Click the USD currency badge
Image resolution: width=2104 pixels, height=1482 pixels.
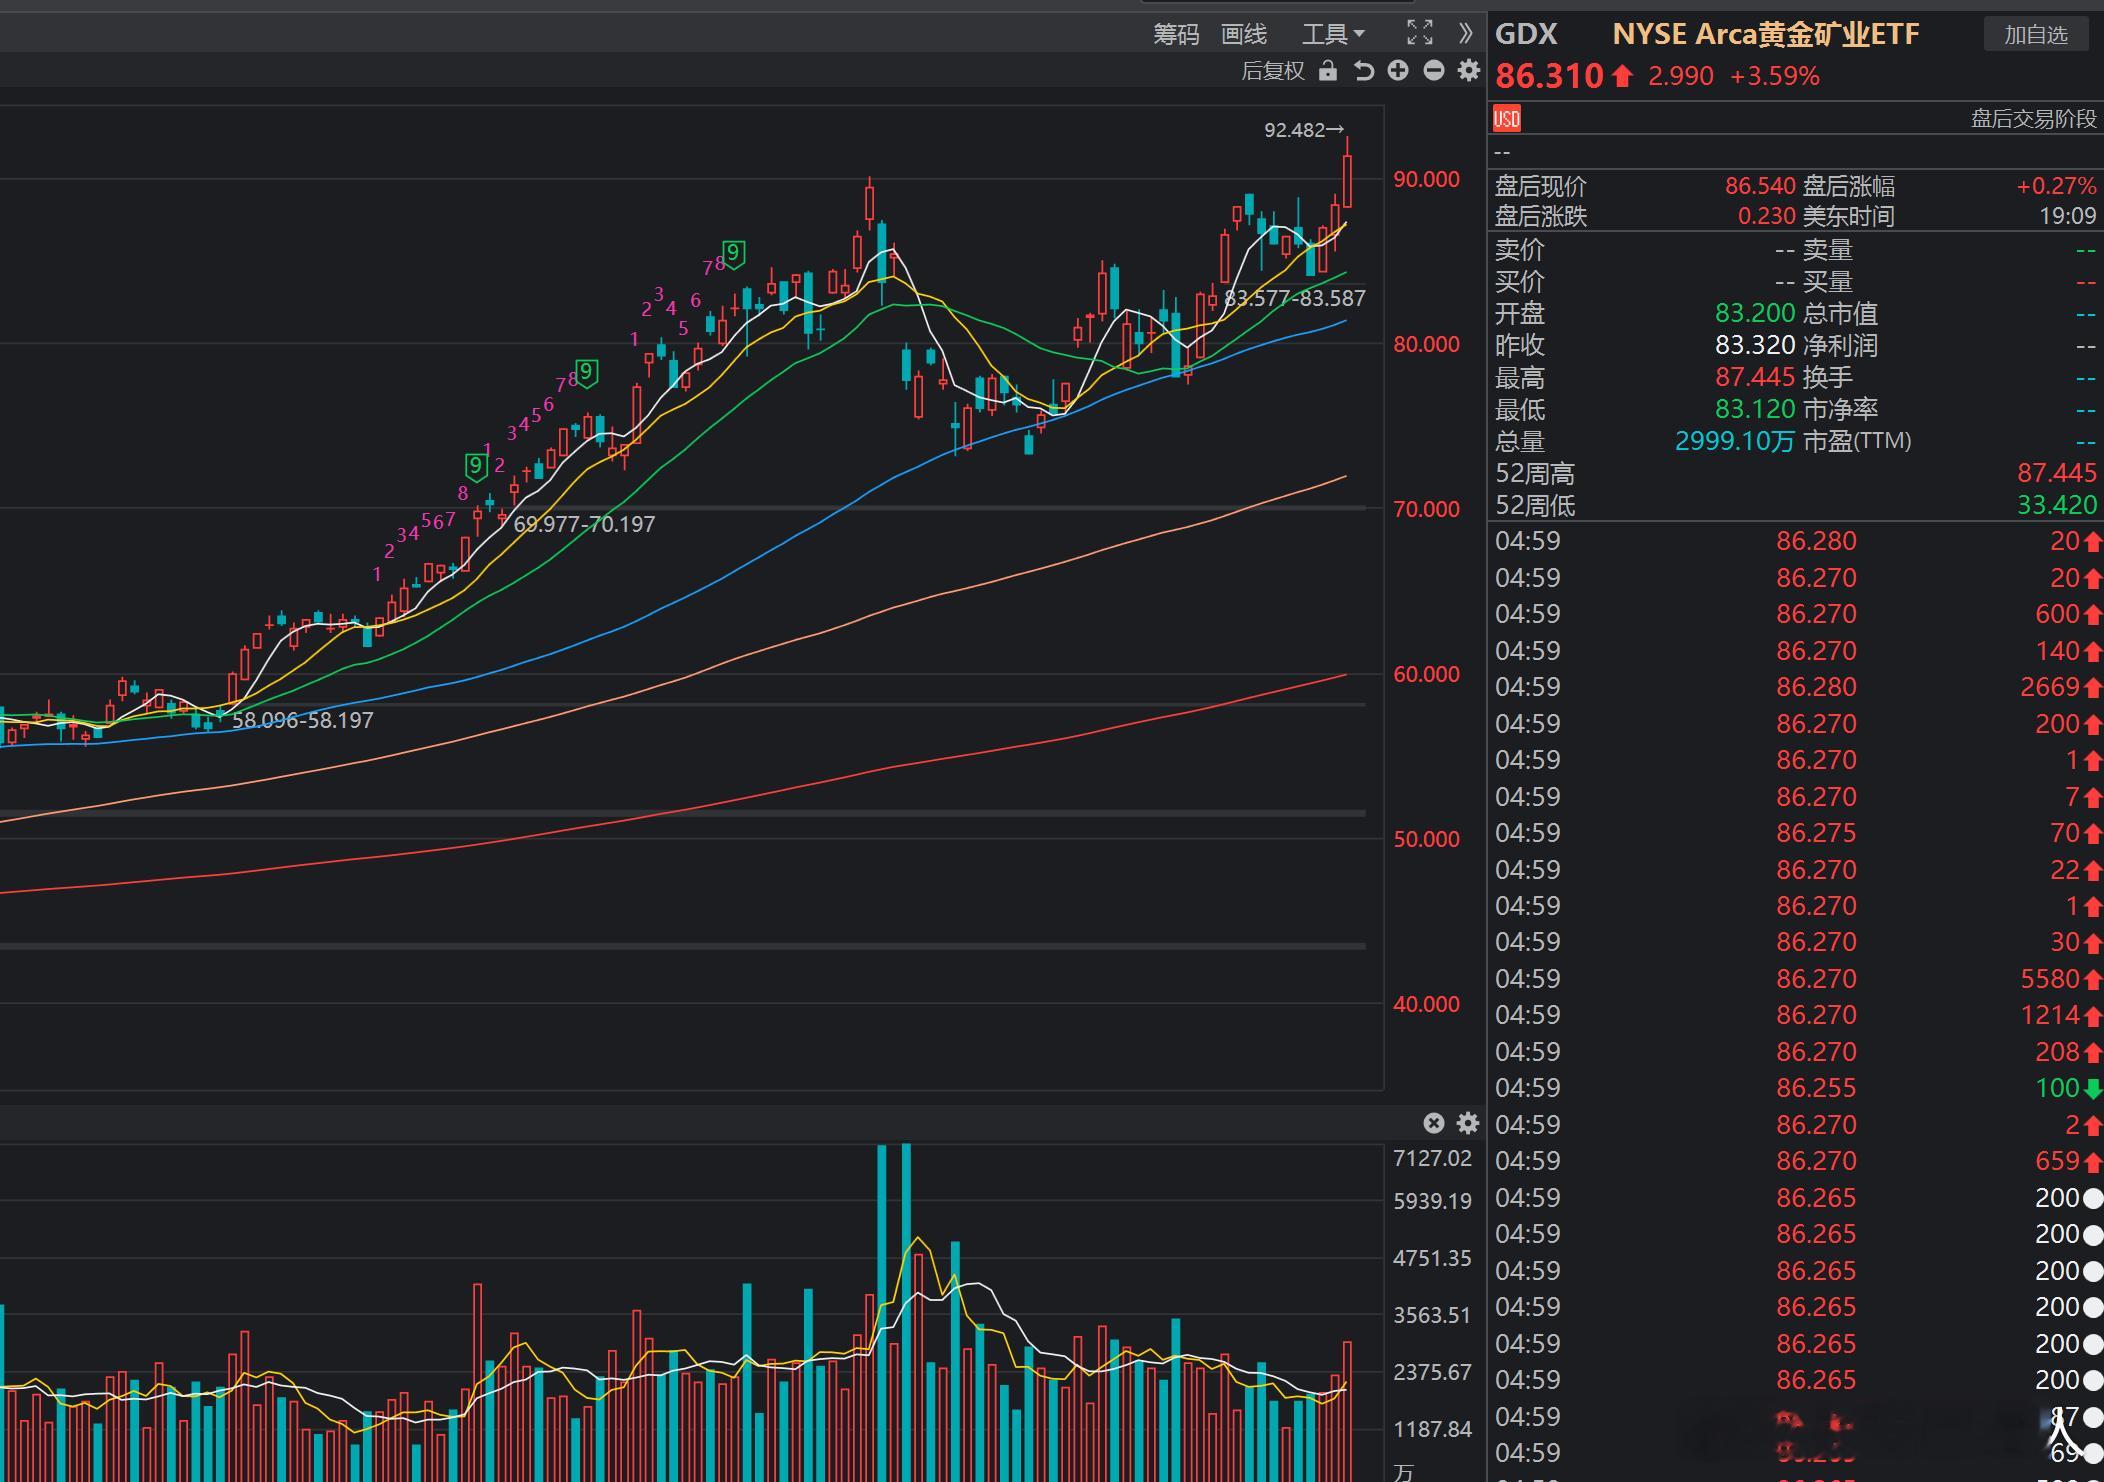click(1506, 119)
